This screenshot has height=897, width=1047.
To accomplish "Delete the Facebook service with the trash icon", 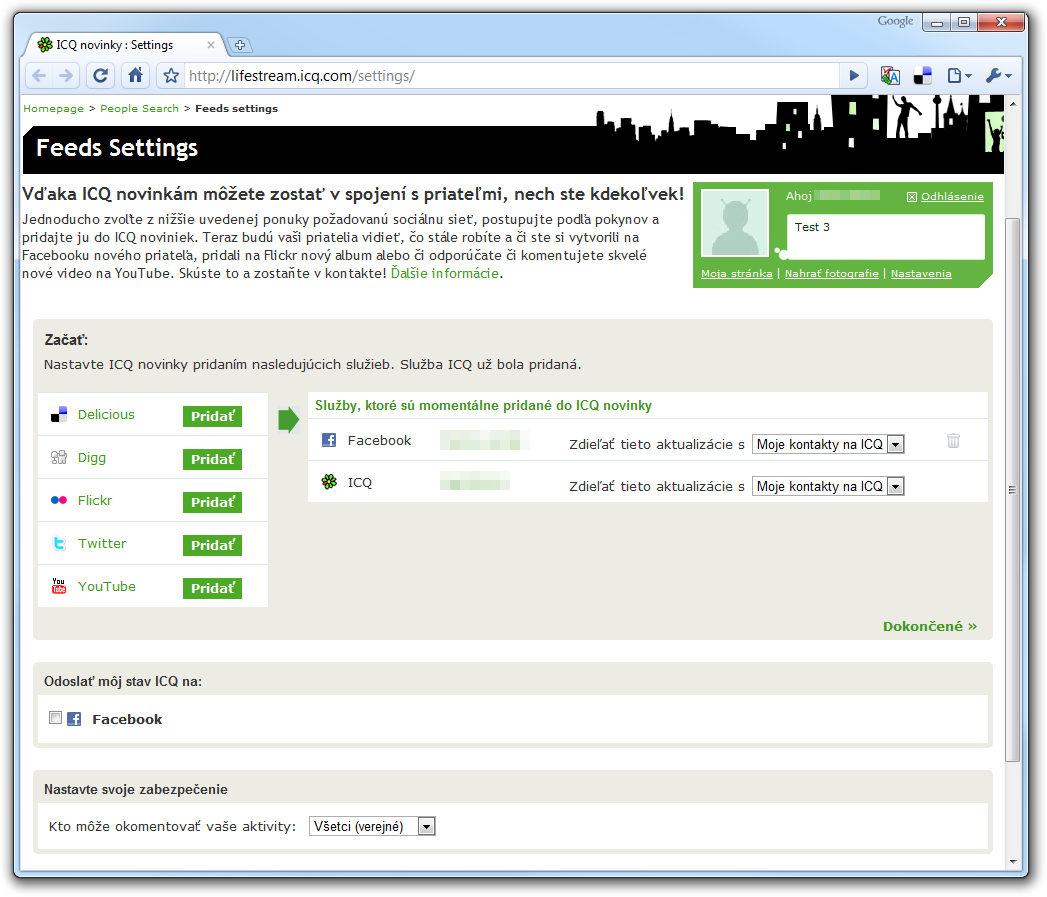I will (x=954, y=440).
